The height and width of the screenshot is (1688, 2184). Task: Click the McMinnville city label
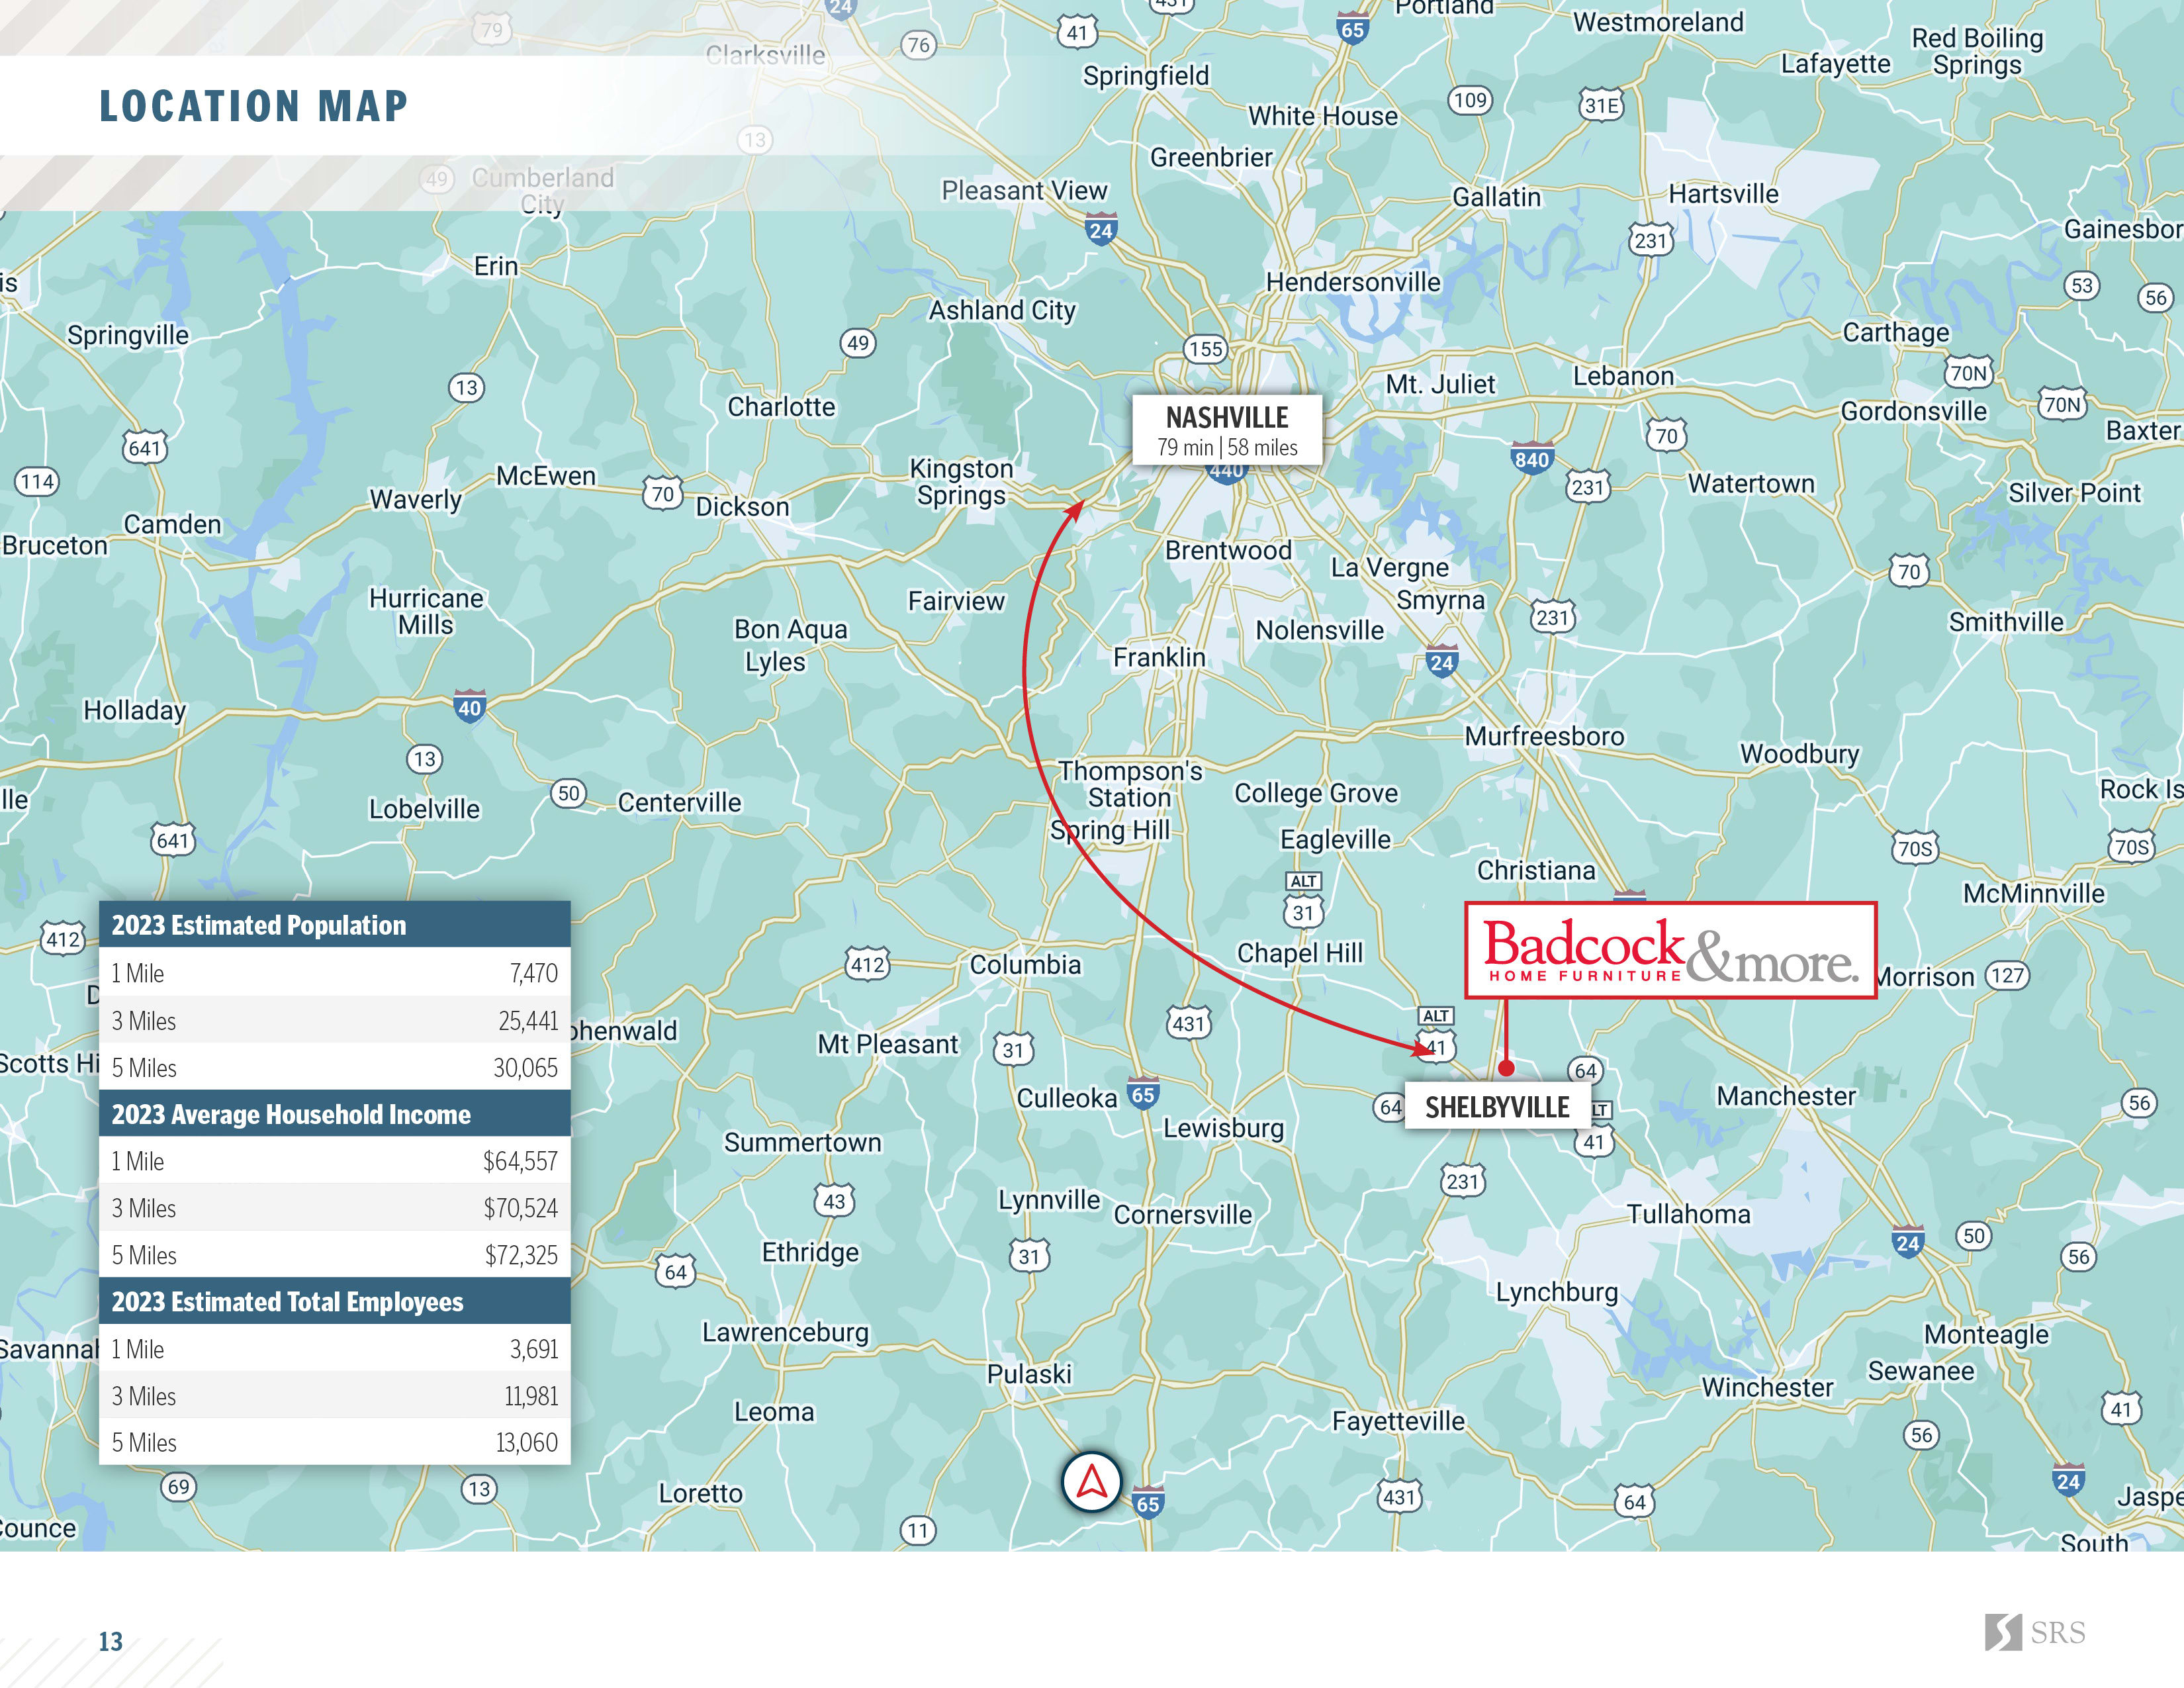point(2034,893)
